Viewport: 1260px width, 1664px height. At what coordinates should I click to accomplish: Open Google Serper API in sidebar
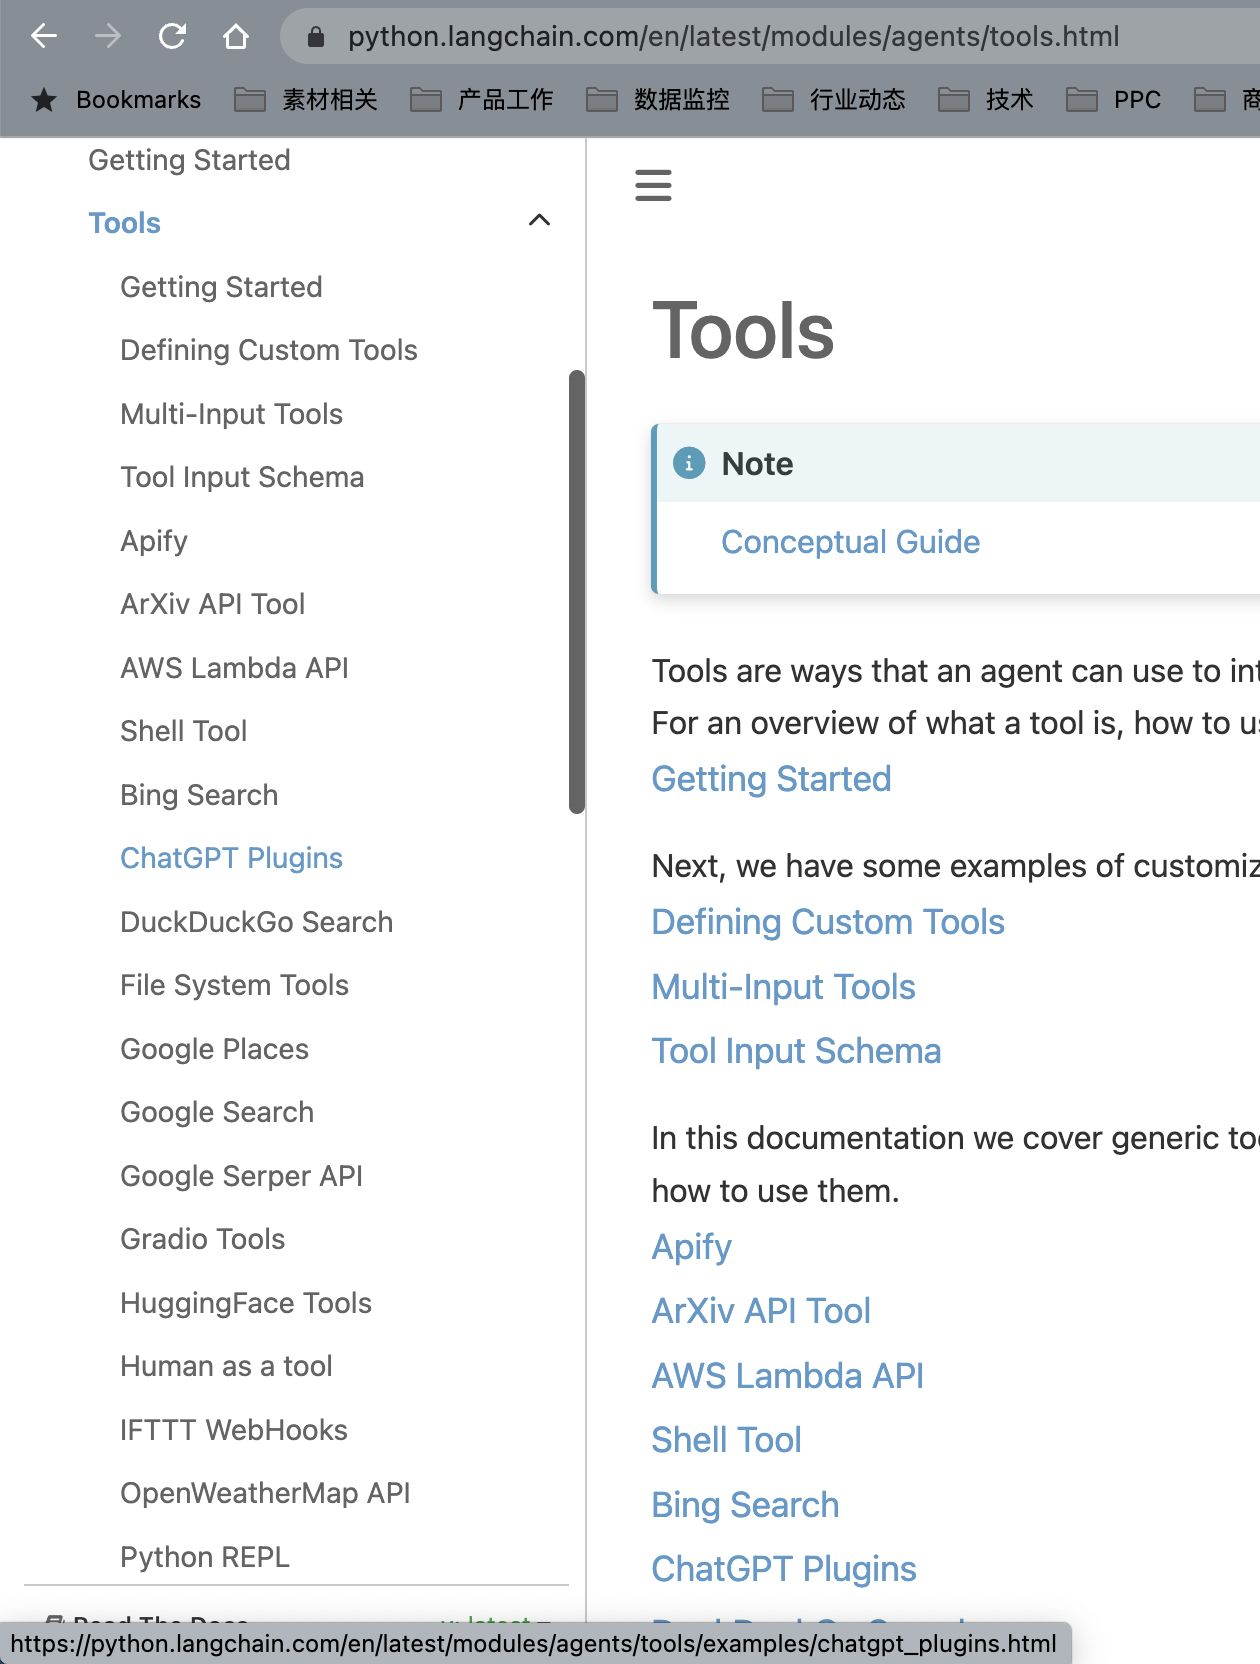(242, 1176)
